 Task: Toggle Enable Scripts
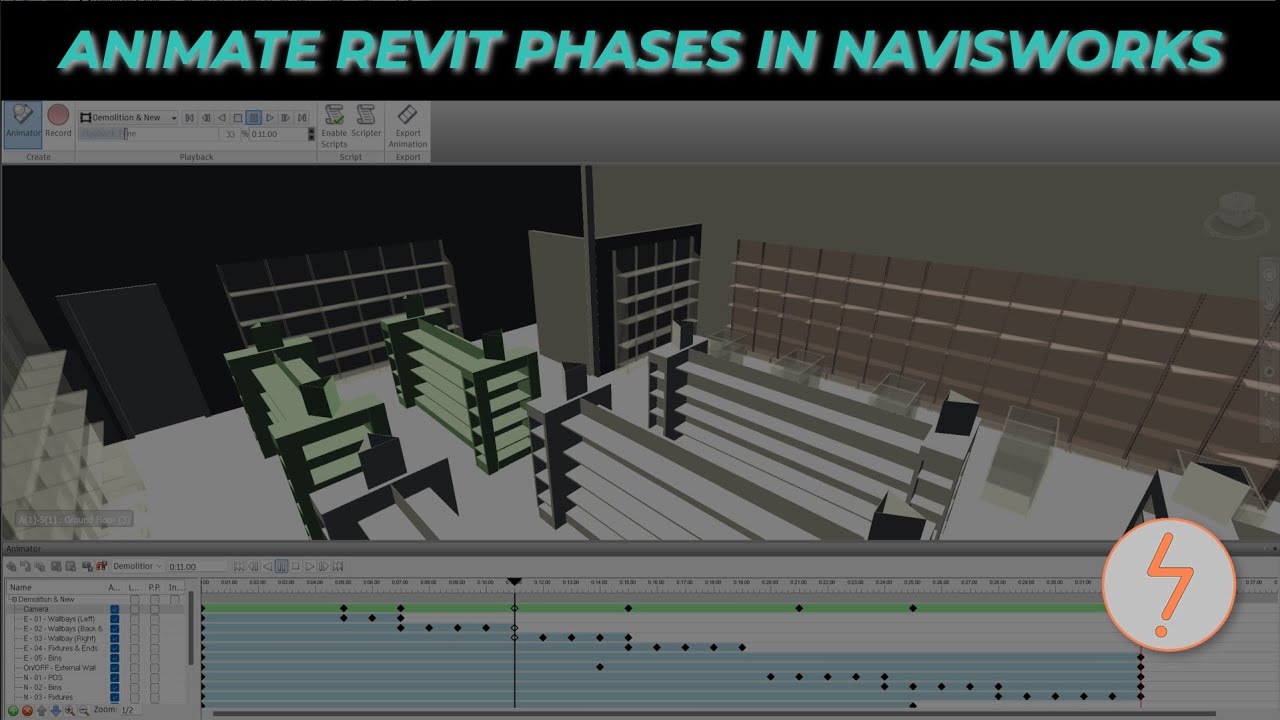pyautogui.click(x=334, y=126)
